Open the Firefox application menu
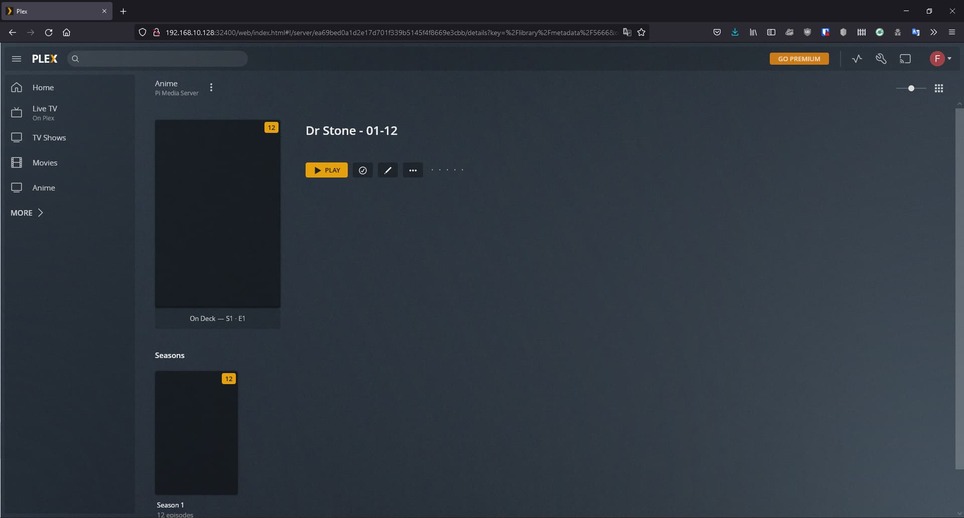The image size is (964, 518). (x=952, y=33)
